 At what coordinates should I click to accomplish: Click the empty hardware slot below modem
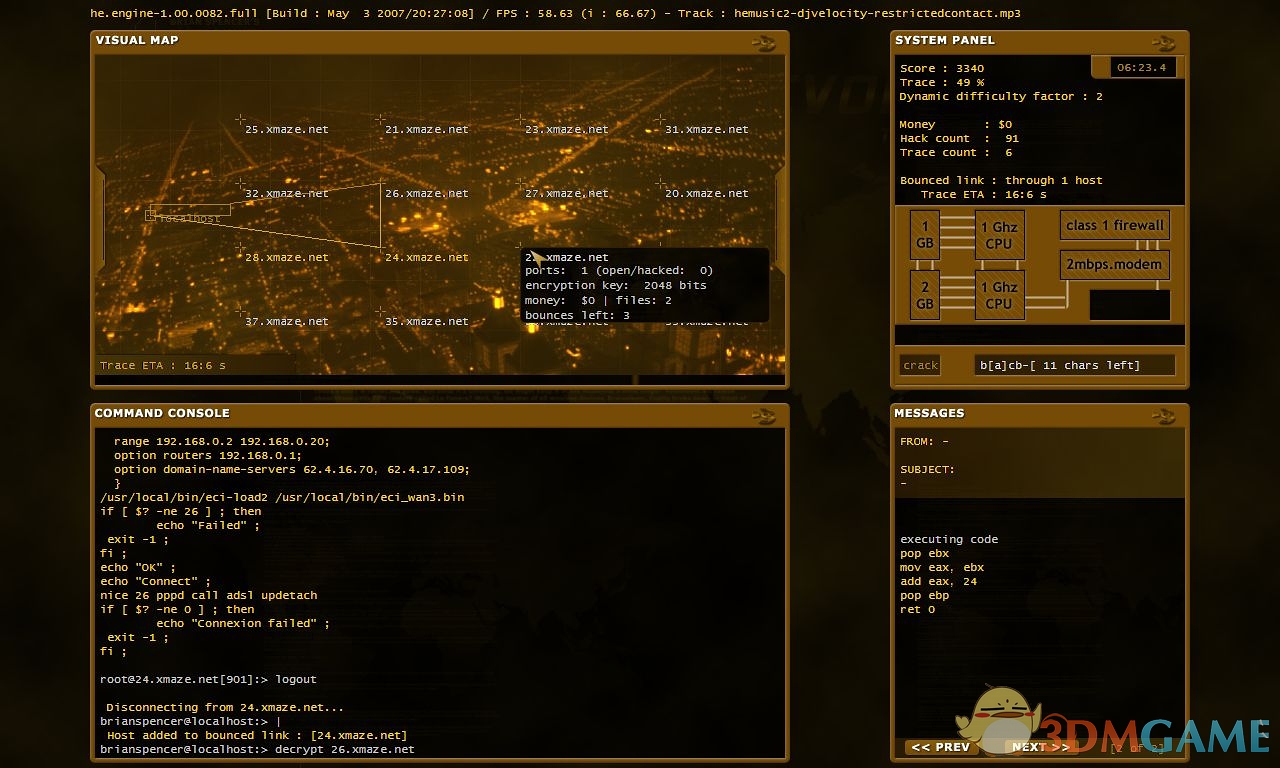click(1129, 304)
